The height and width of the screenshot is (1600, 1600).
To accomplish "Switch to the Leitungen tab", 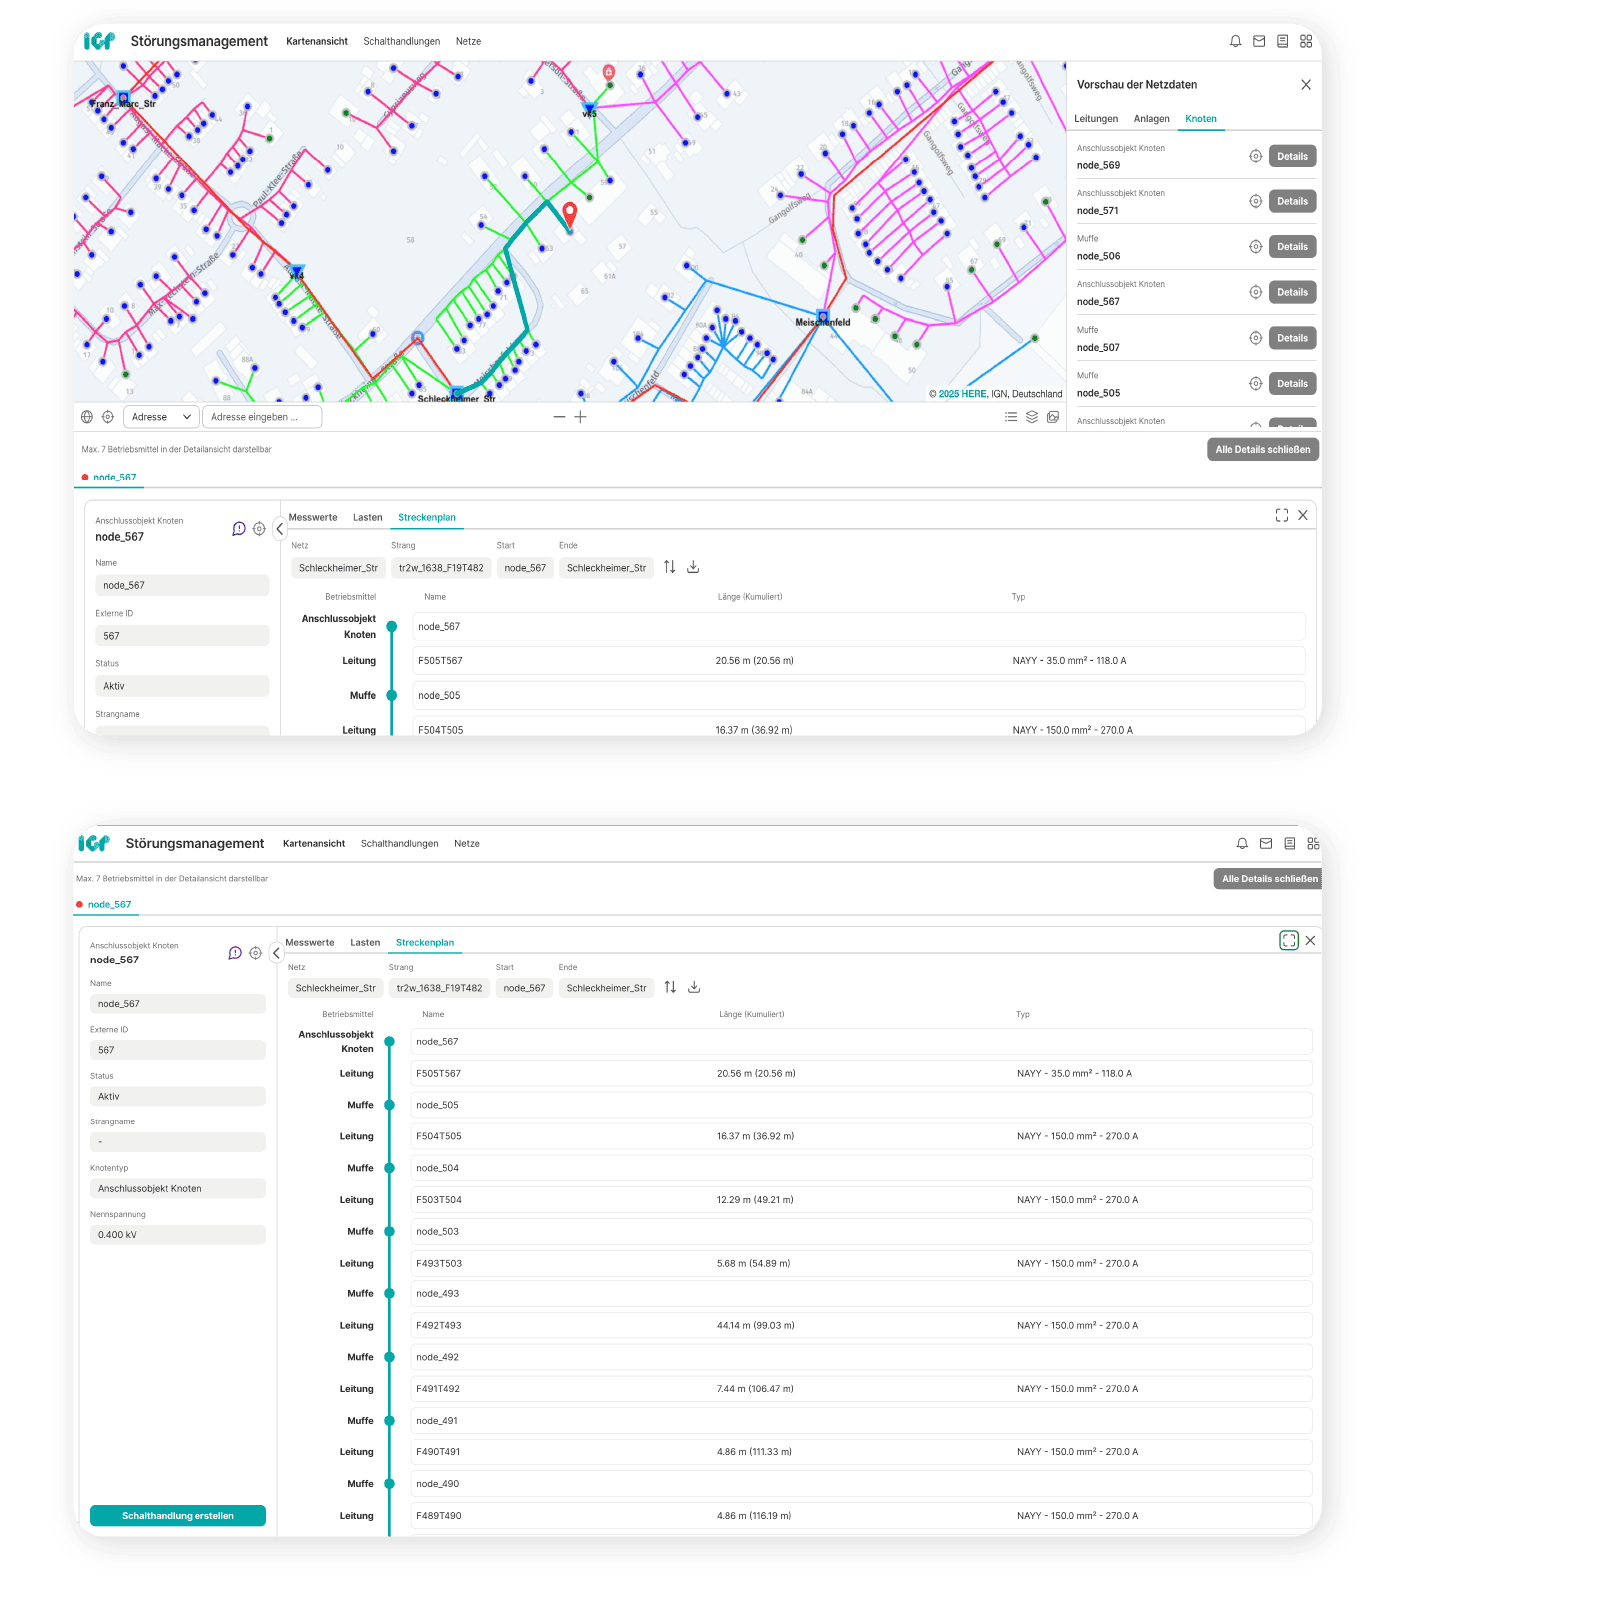I will coord(1096,119).
